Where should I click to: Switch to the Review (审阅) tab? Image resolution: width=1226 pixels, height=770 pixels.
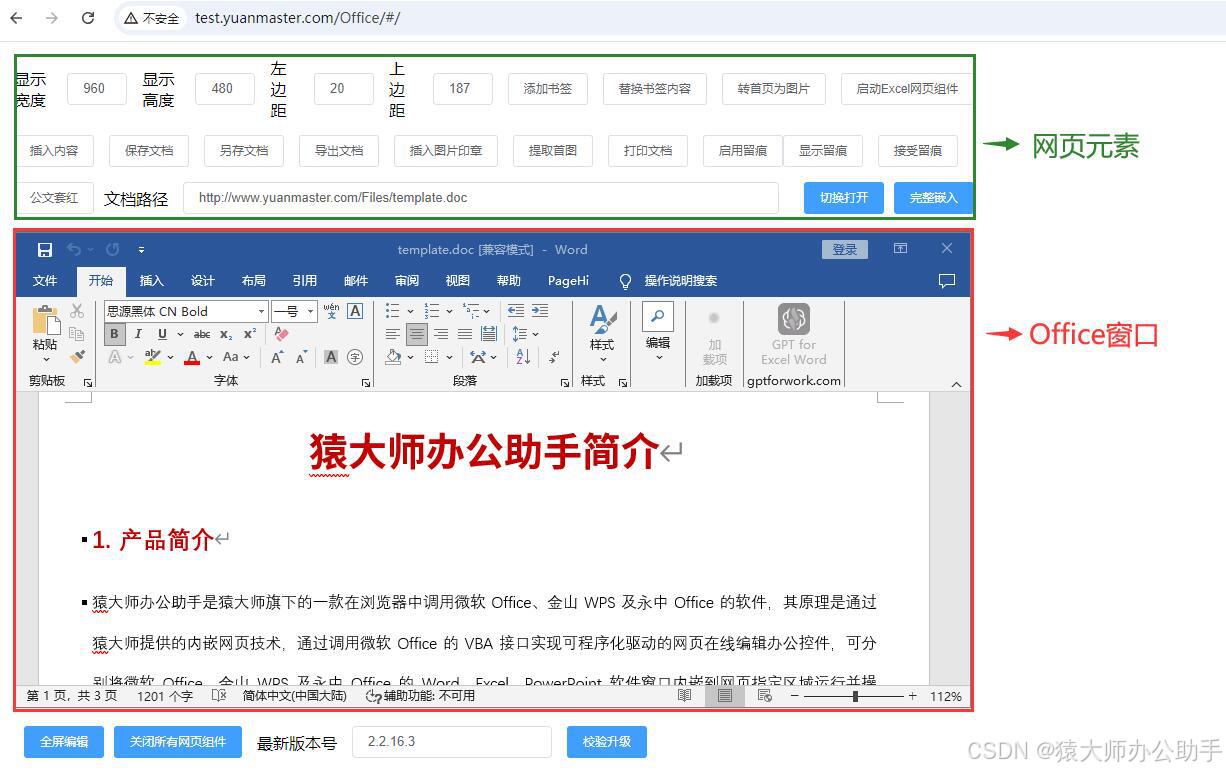[x=407, y=281]
